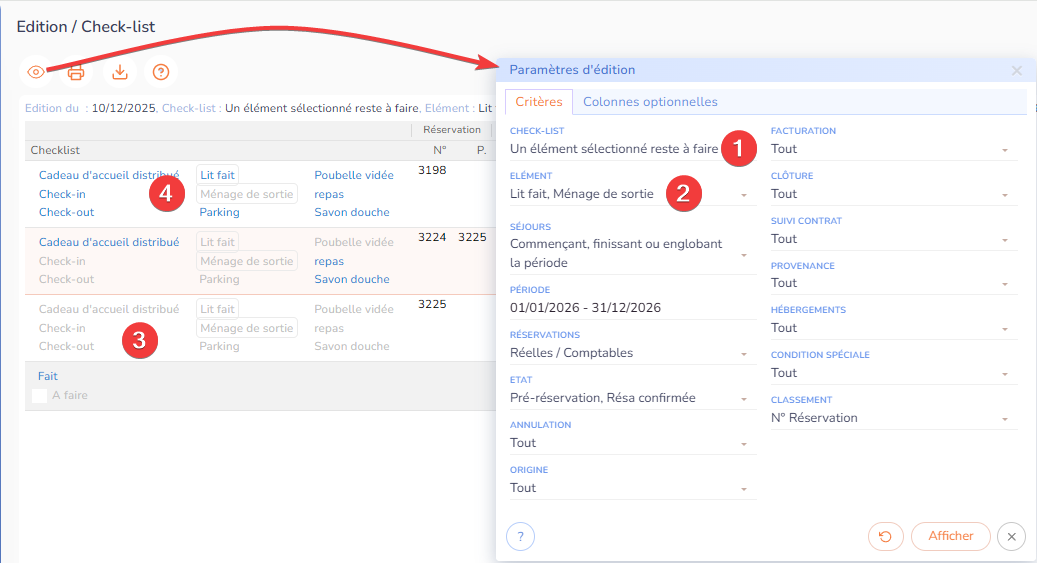Select the Critères tab
The width and height of the screenshot is (1037, 563).
538,102
